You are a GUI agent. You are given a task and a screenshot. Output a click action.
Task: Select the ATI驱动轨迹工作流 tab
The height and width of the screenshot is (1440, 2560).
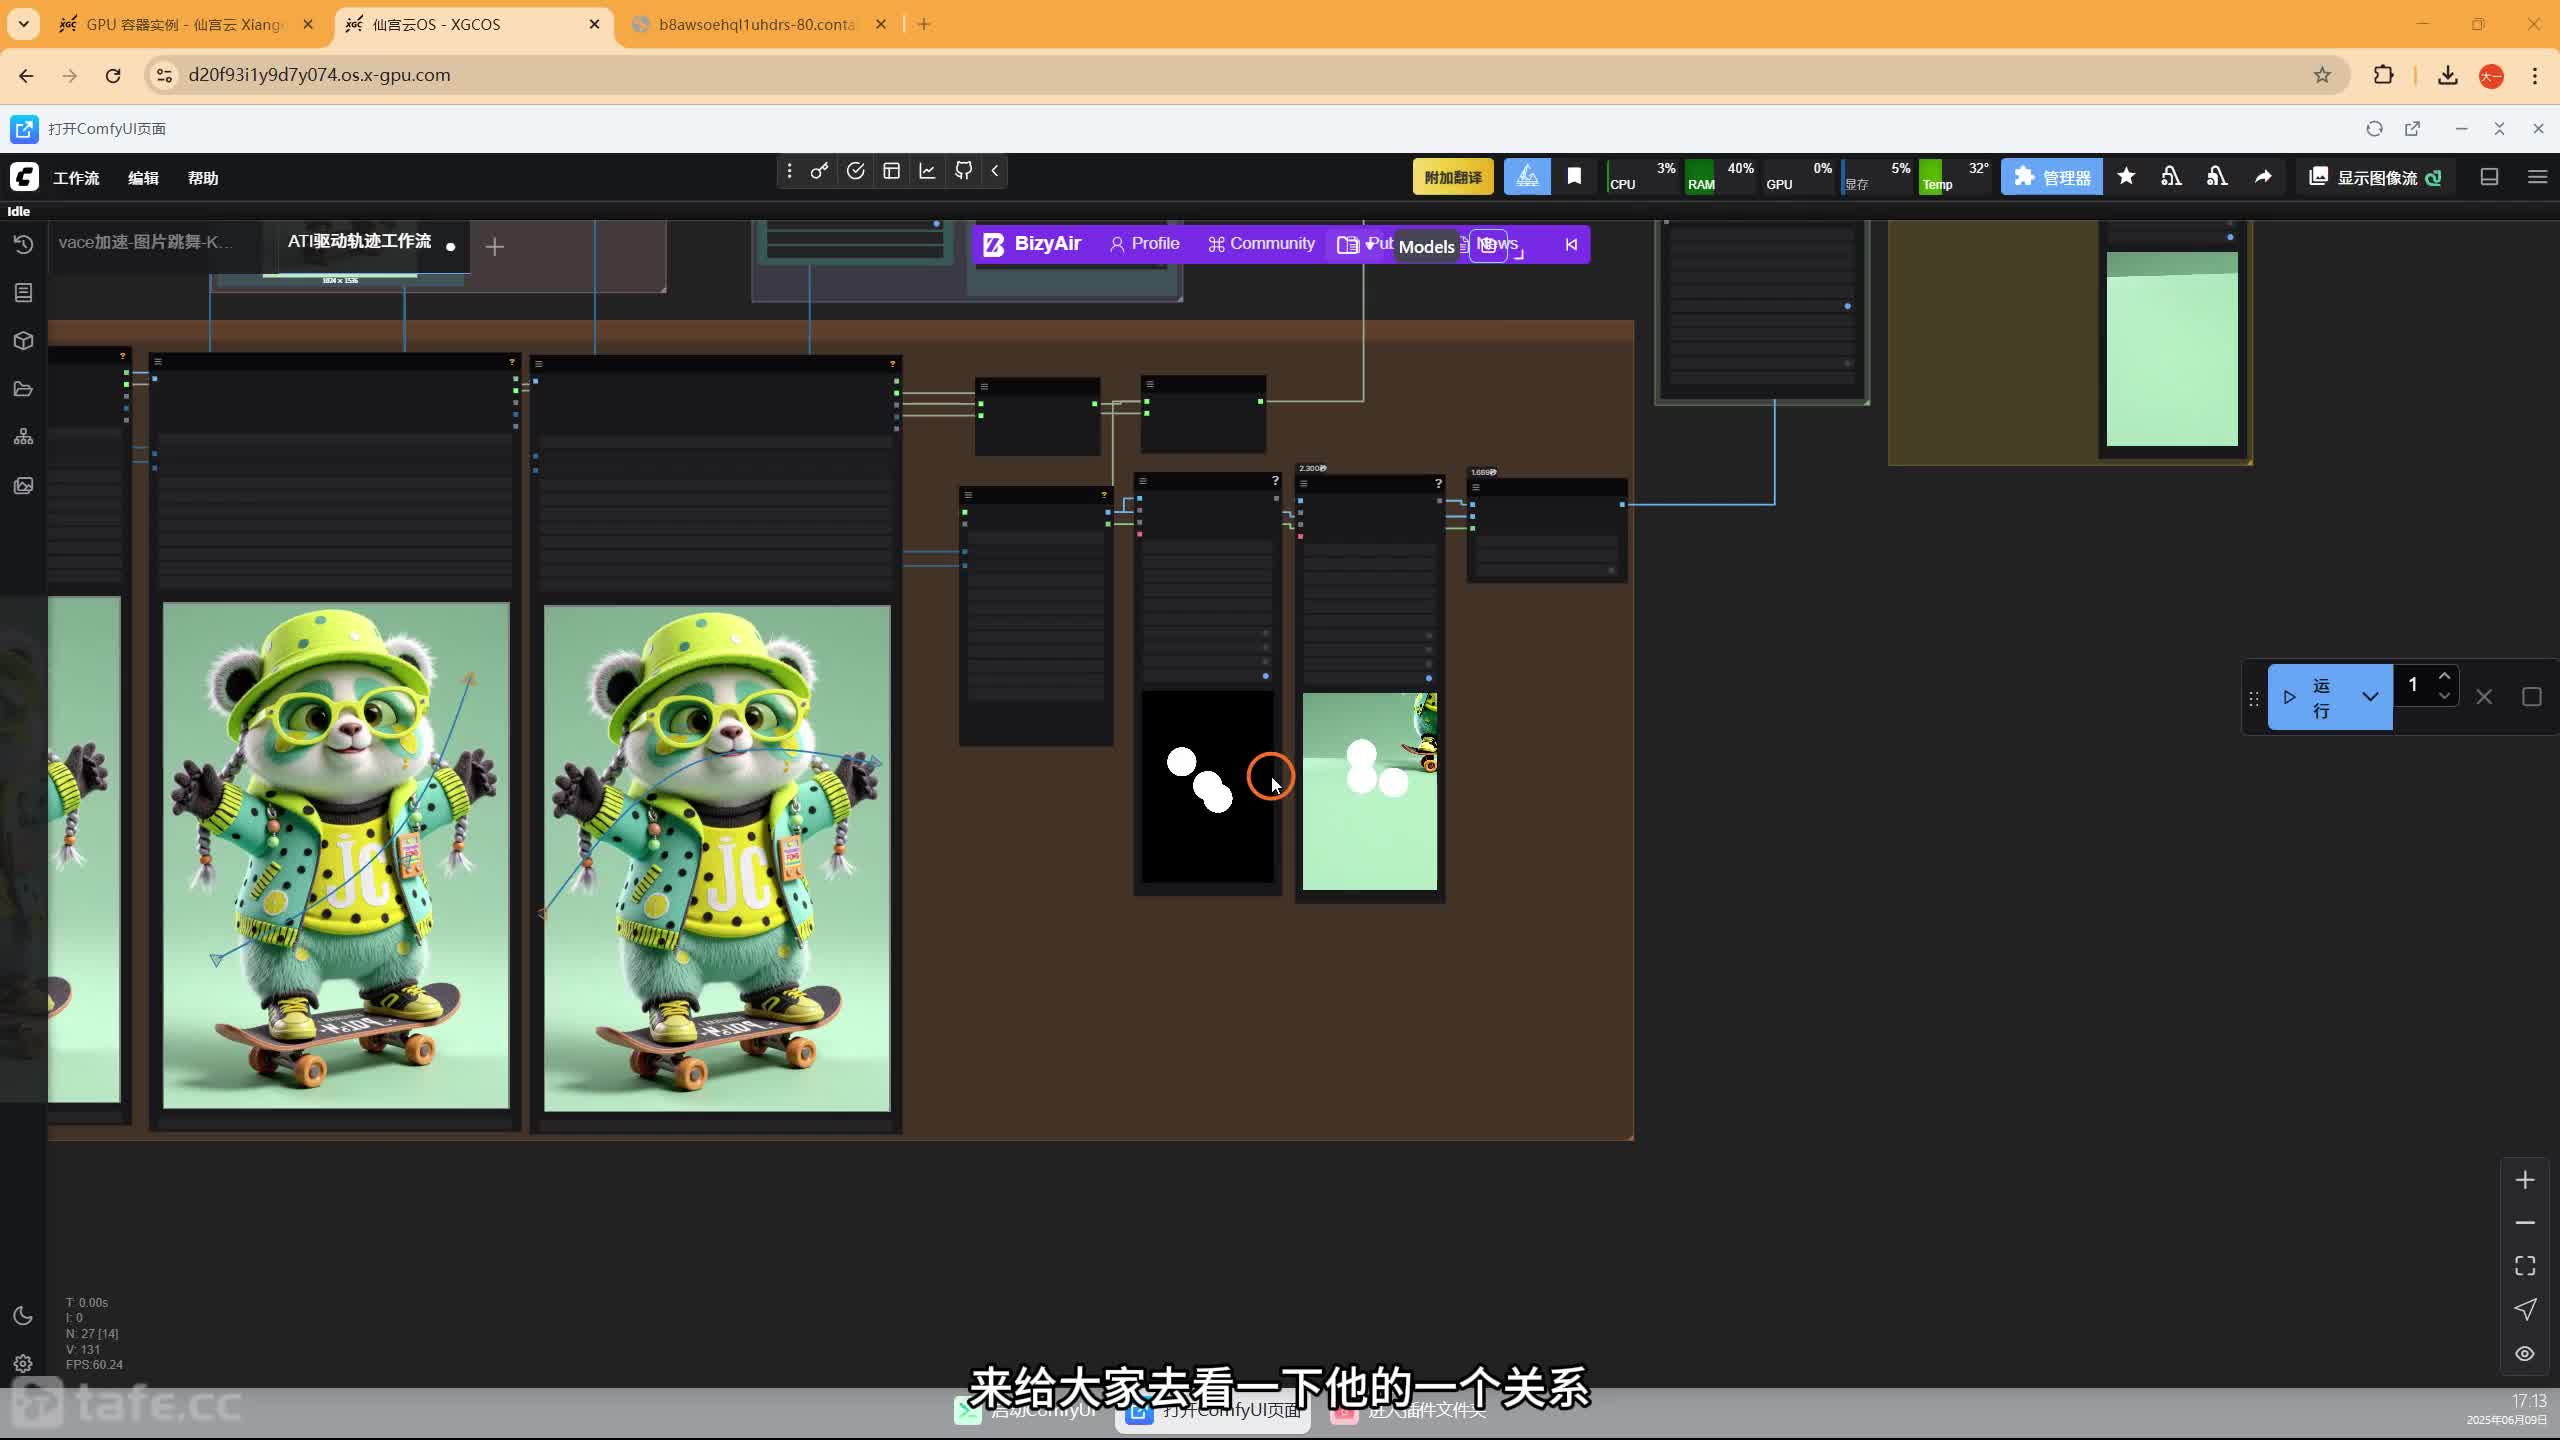[359, 241]
